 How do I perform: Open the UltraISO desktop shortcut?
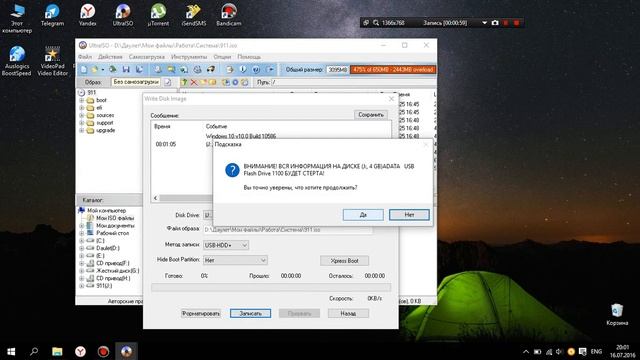[123, 16]
